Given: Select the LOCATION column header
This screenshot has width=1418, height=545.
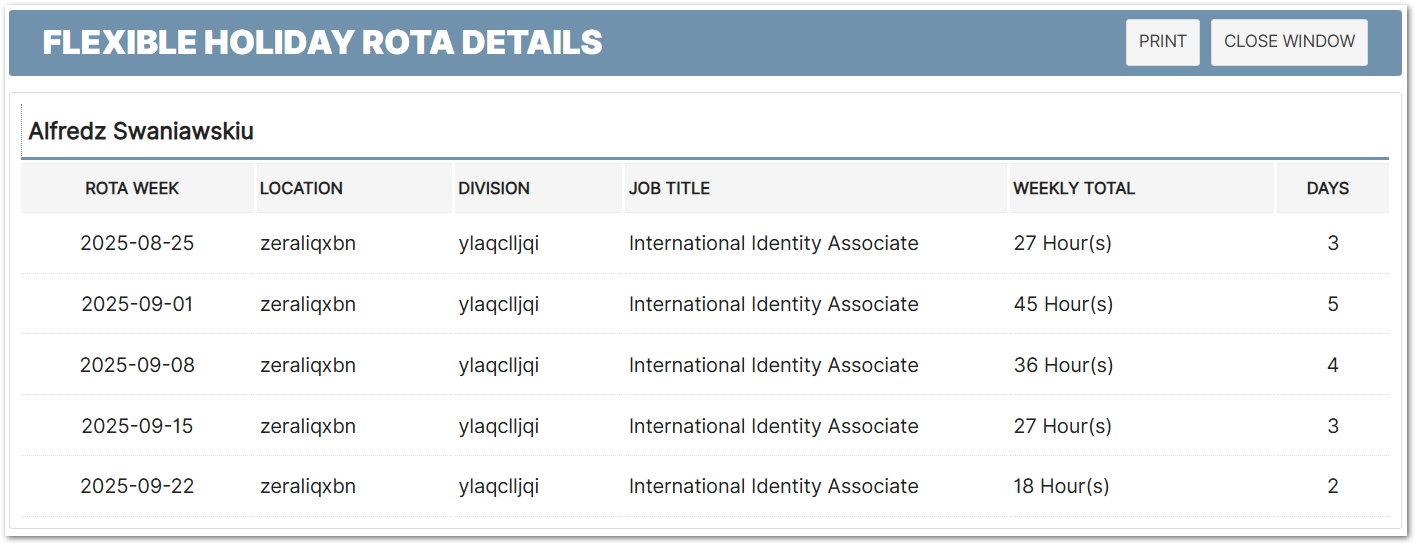Looking at the screenshot, I should pos(301,188).
